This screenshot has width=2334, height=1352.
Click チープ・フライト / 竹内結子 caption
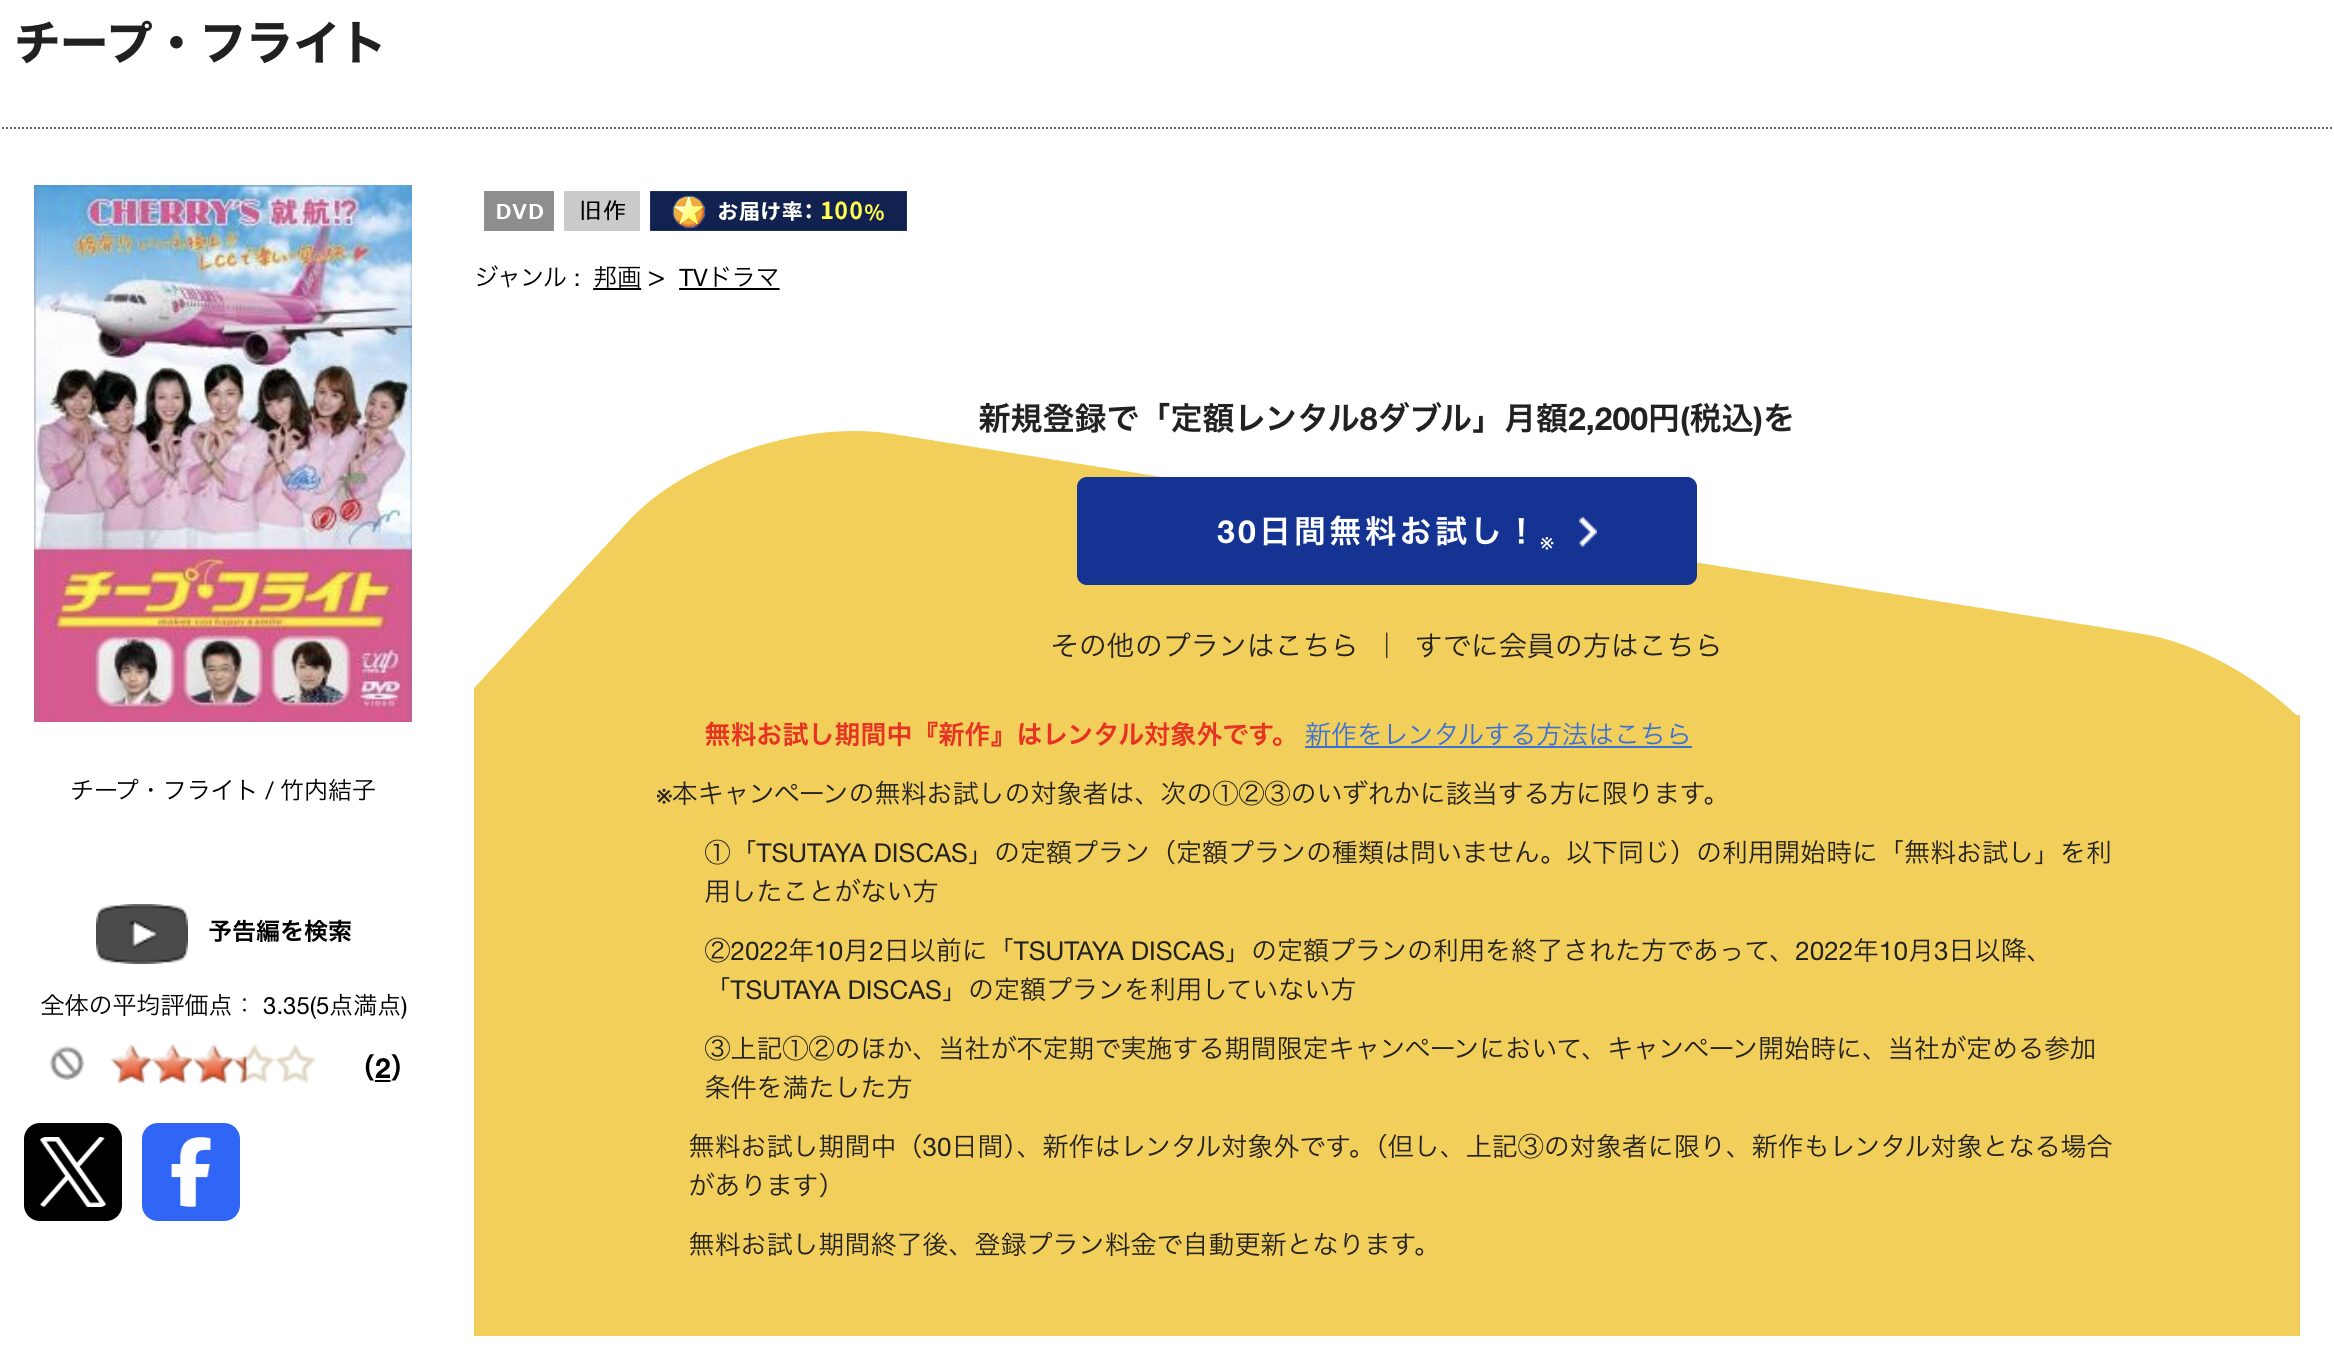(x=223, y=790)
